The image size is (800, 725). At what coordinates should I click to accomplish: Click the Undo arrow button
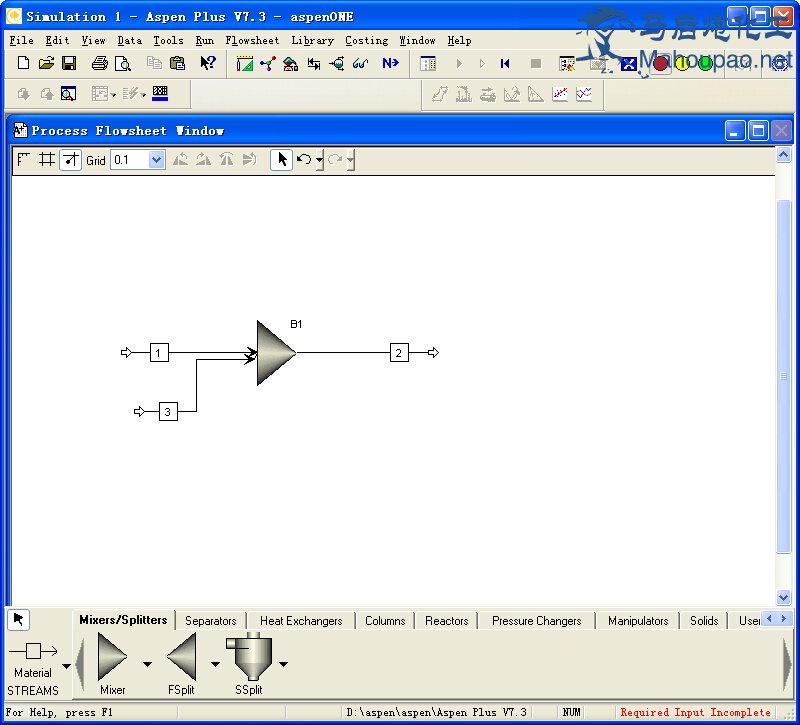click(x=304, y=160)
